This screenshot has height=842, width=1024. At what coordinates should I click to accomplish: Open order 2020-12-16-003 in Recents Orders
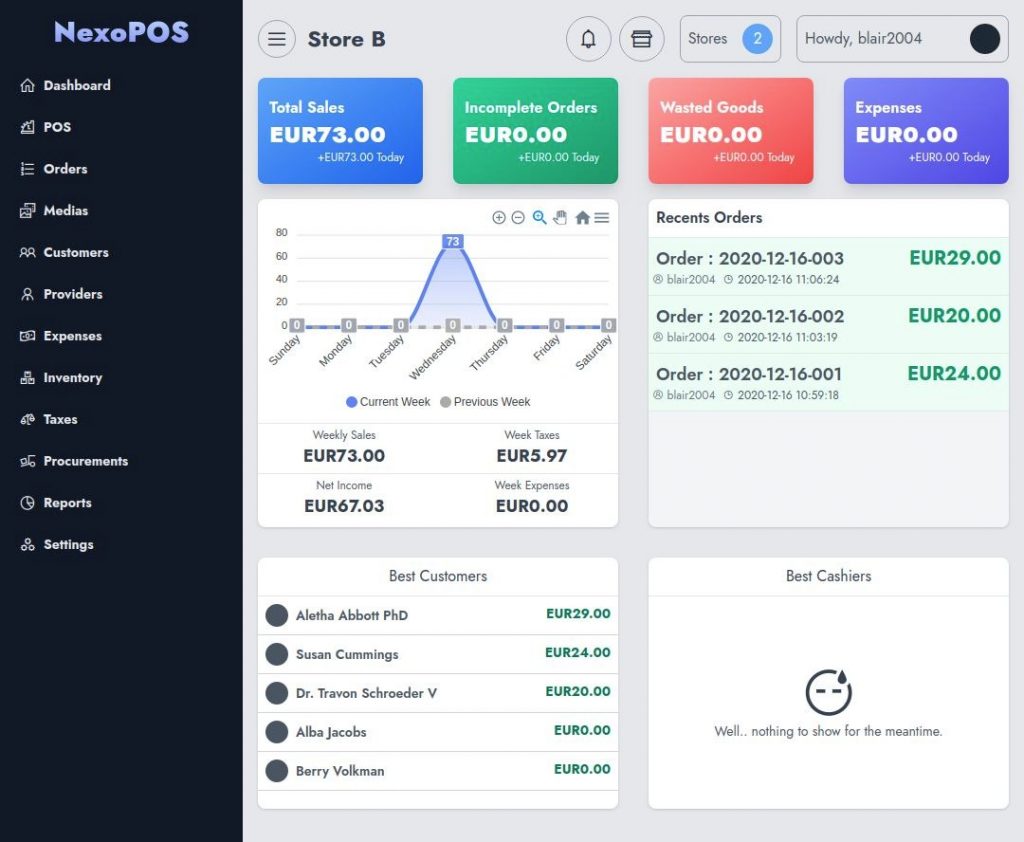(x=828, y=267)
